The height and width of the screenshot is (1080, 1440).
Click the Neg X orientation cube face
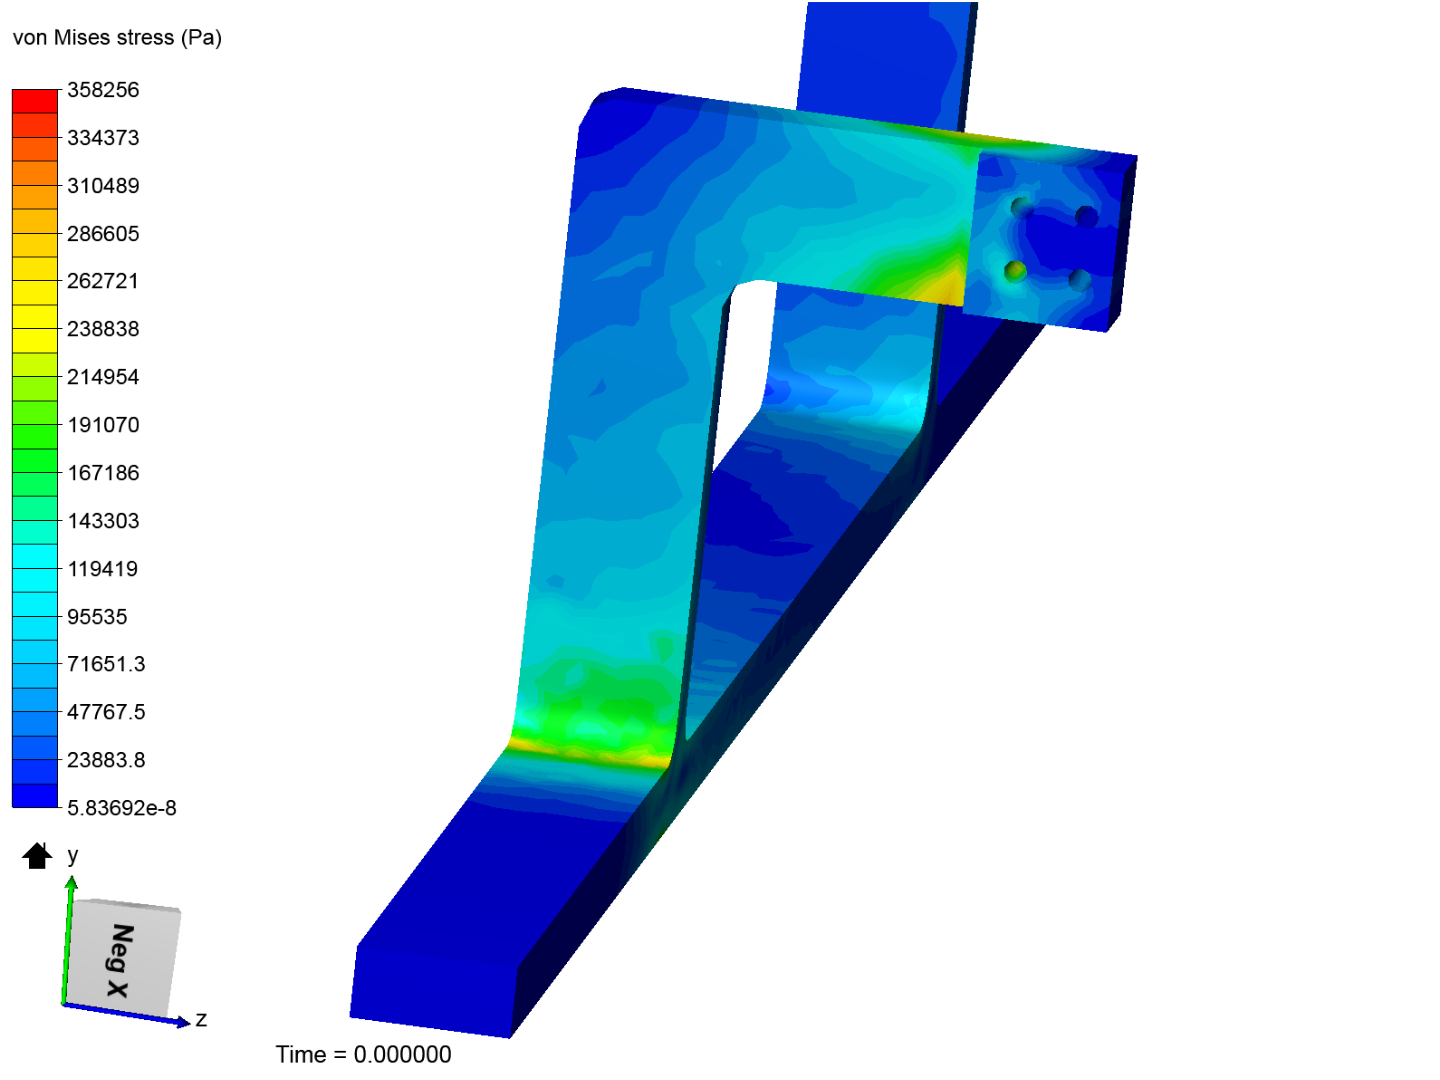(123, 958)
